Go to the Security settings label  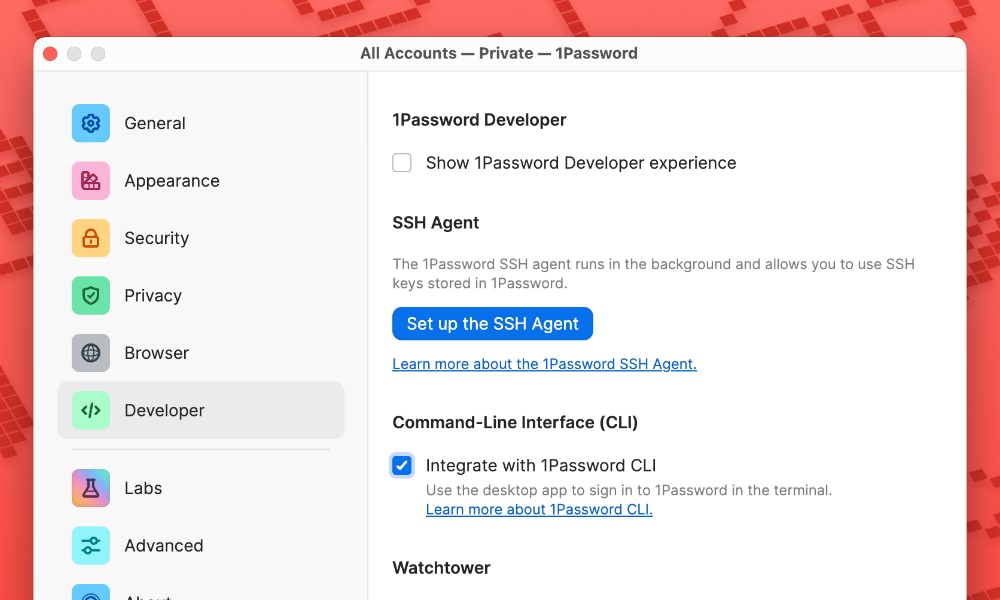point(157,238)
